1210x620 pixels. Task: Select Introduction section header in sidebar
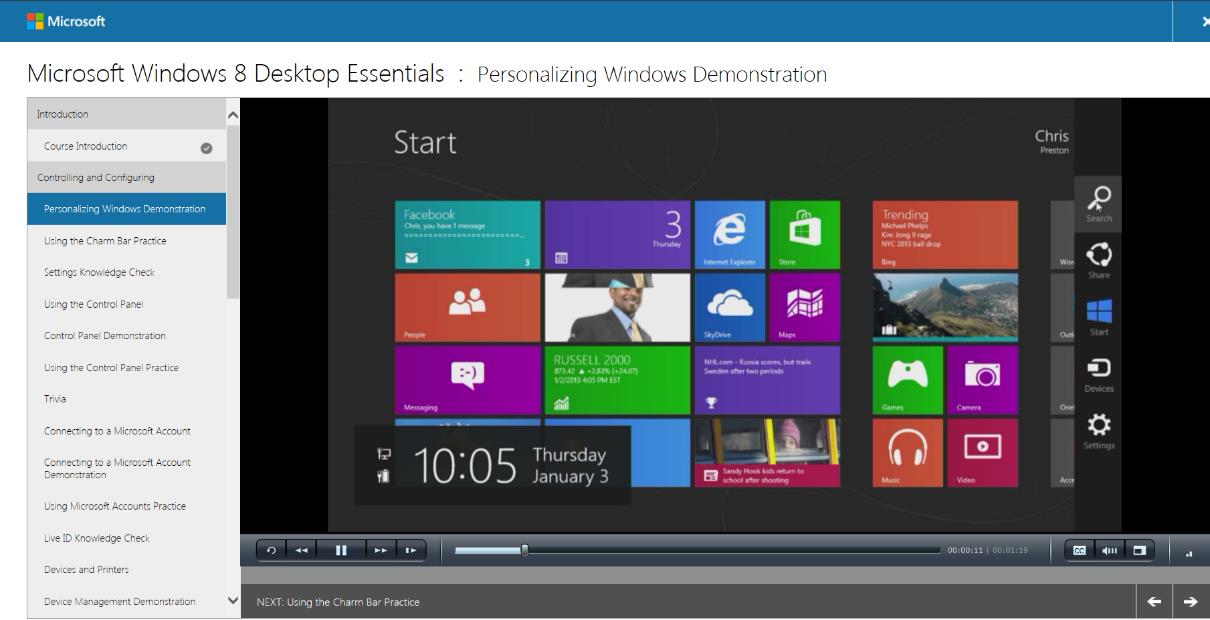point(127,114)
